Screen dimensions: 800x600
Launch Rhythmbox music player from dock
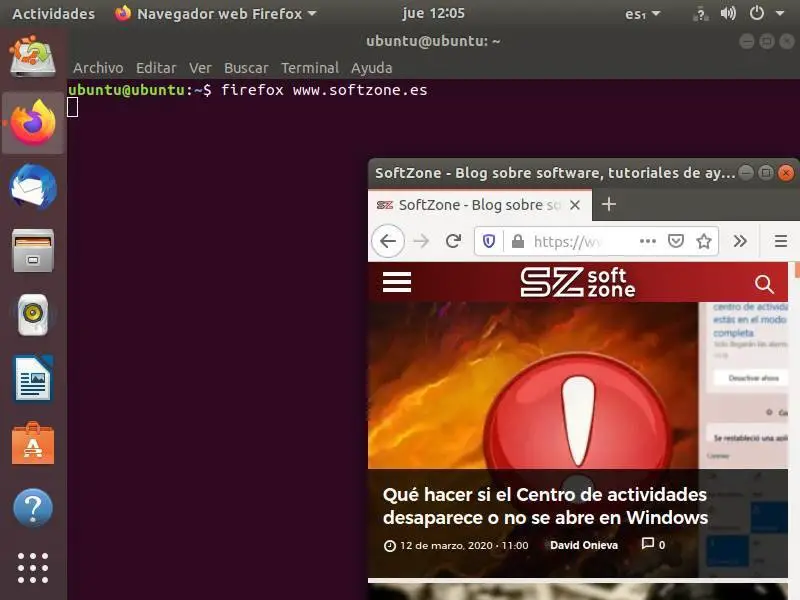pyautogui.click(x=33, y=314)
